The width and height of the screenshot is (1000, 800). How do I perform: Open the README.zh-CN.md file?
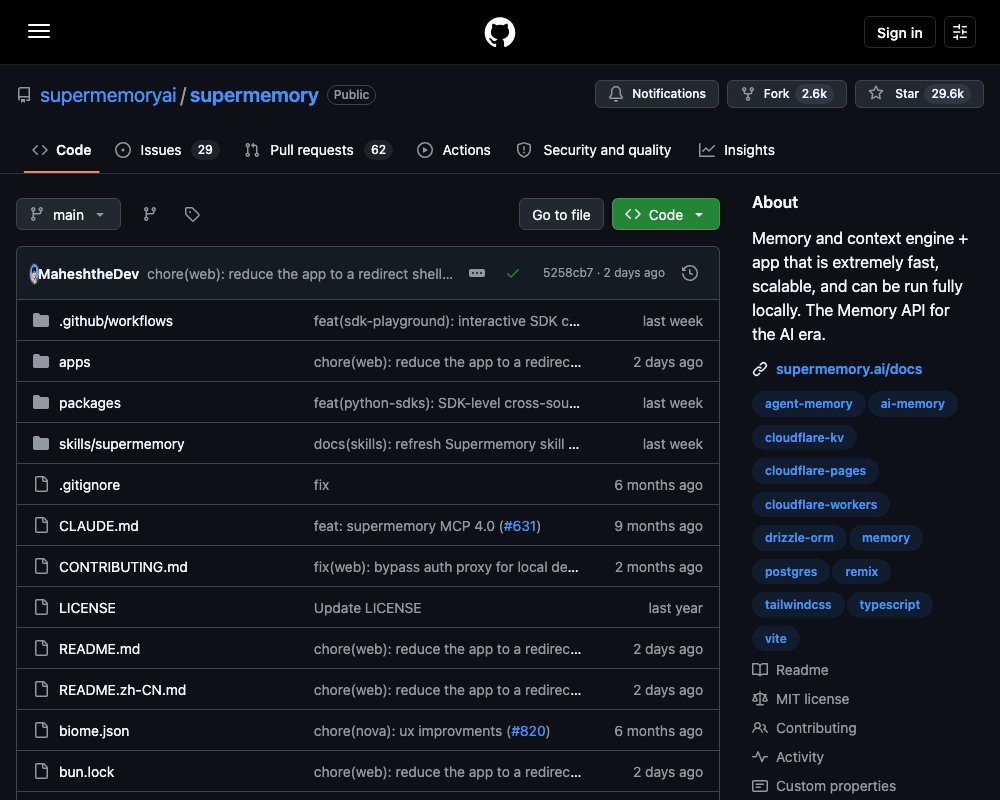coord(122,690)
